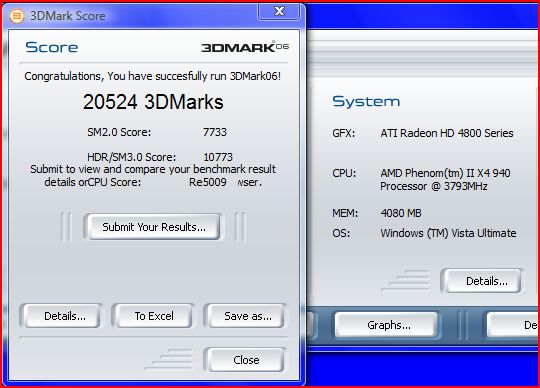Viewport: 540px width, 388px height.
Task: Click the CPU Score value 5009
Action: pyautogui.click(x=214, y=182)
